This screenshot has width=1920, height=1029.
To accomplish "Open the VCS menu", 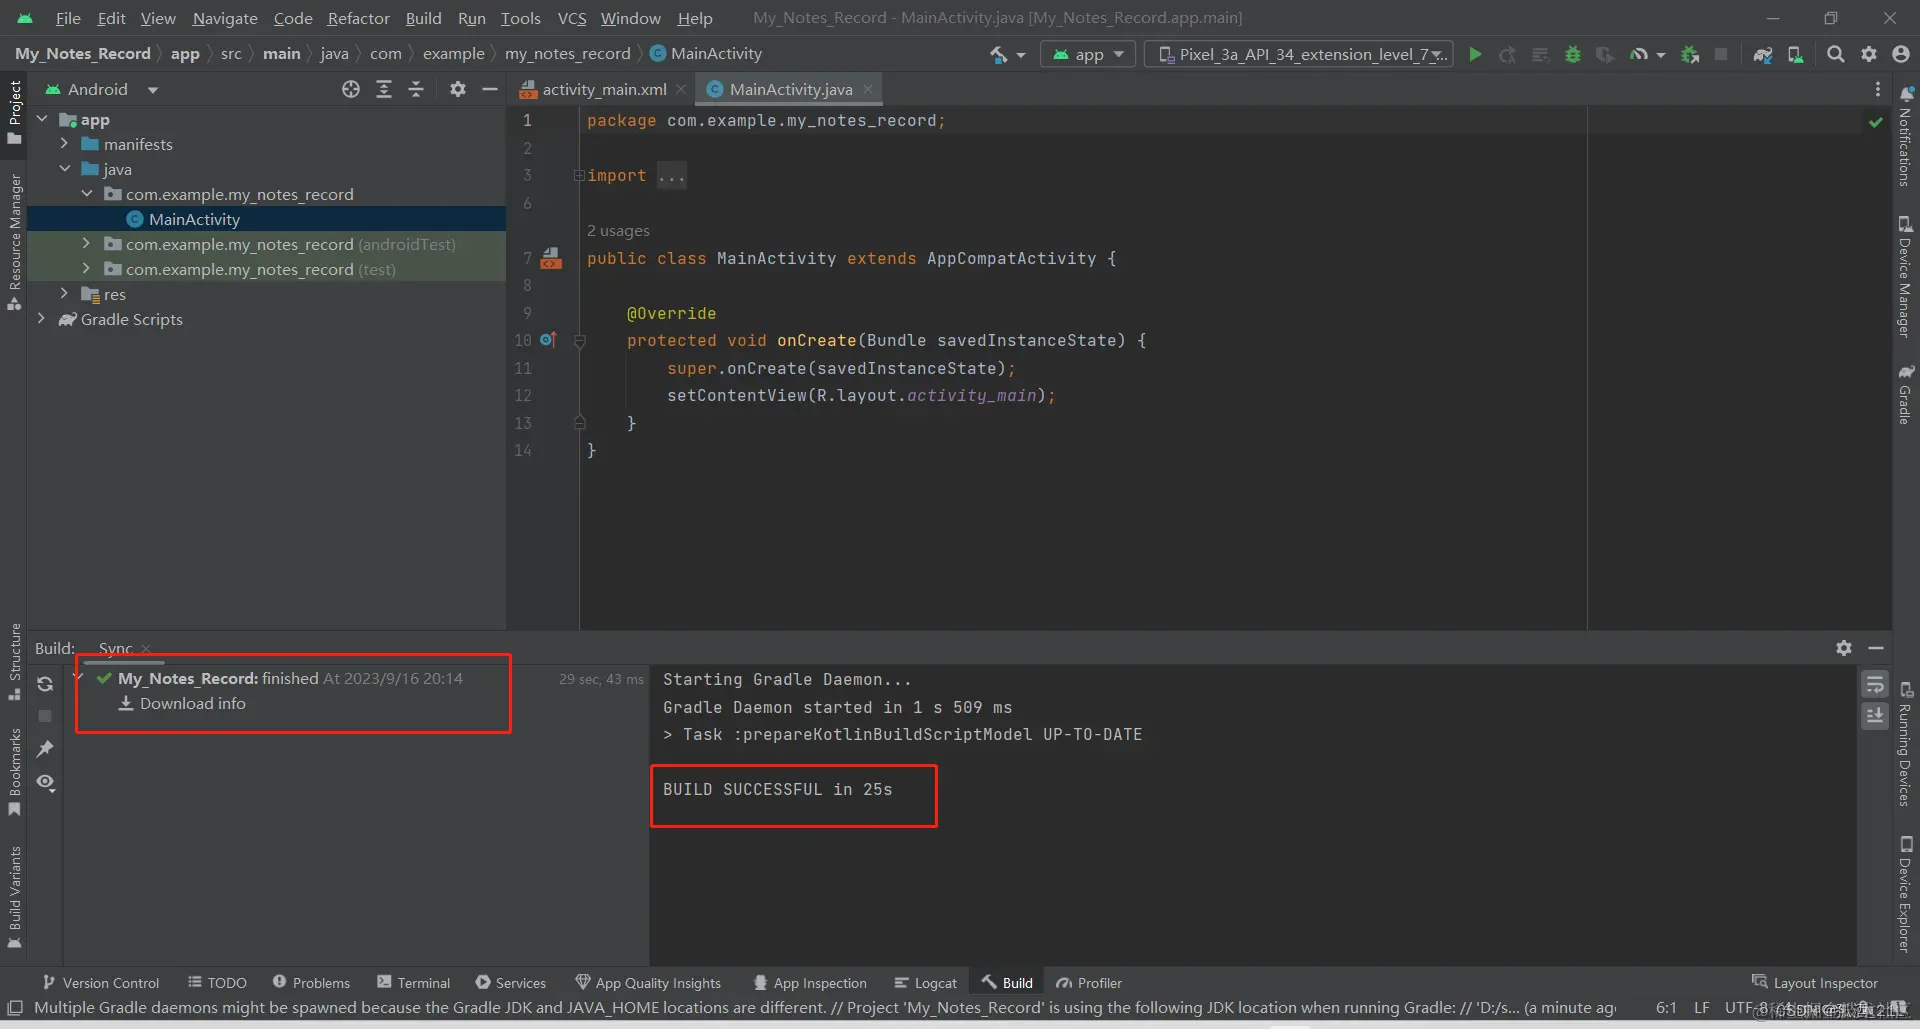I will 572,18.
